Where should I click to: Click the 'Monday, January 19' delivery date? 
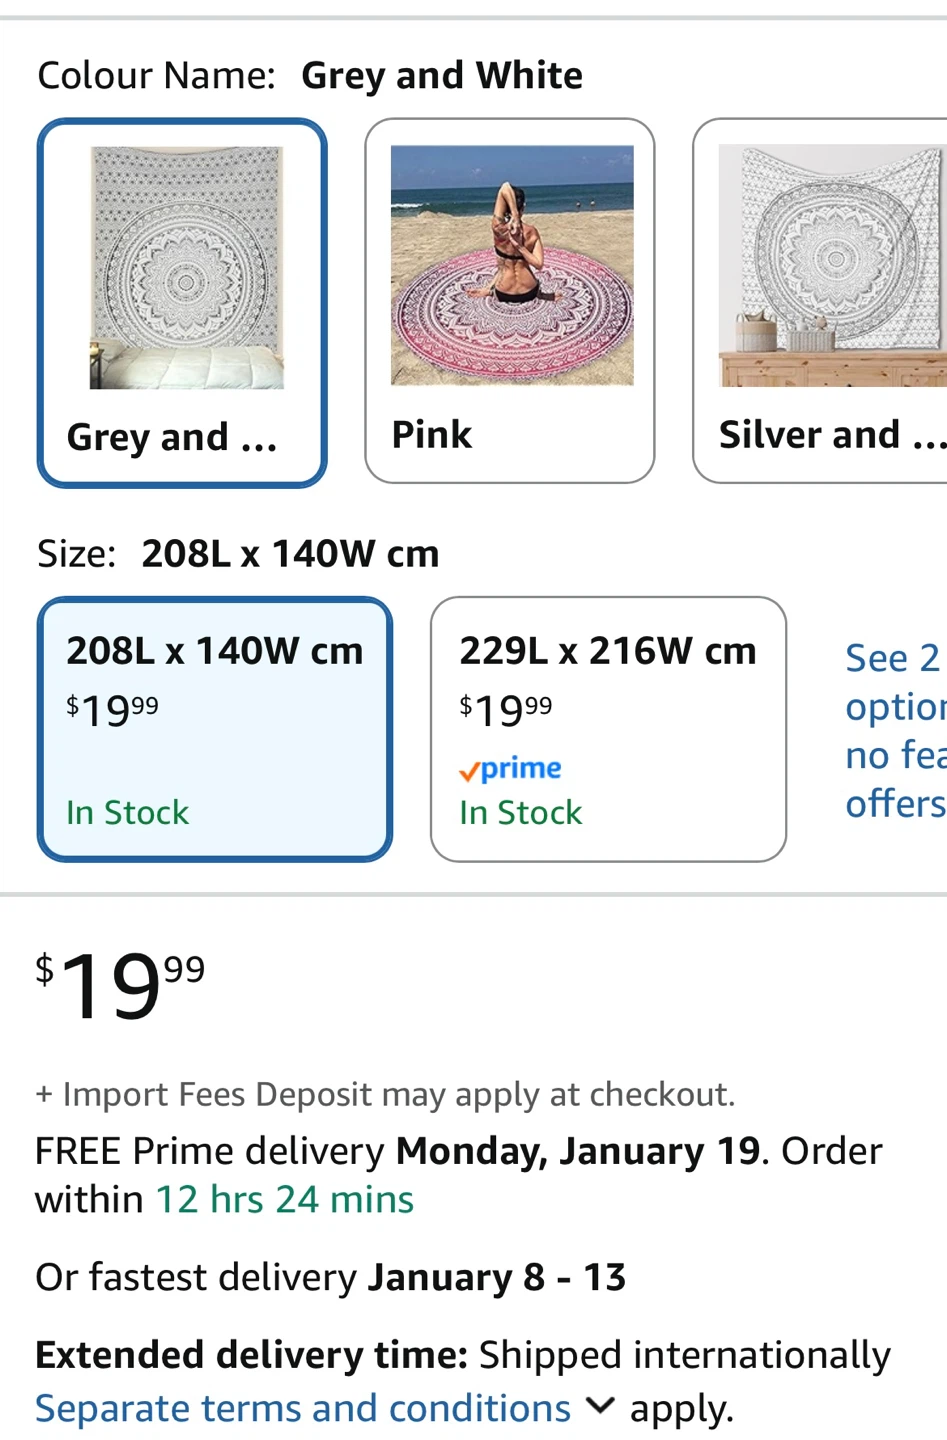(x=578, y=1151)
